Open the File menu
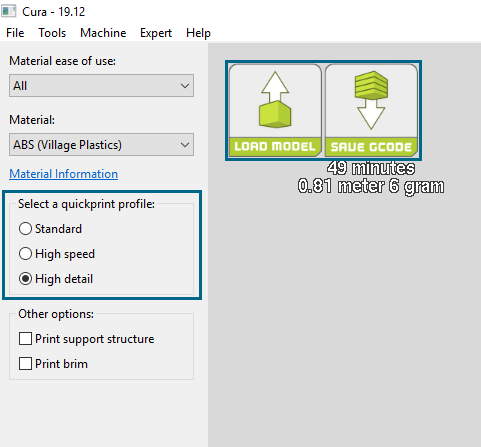Screen dimensions: 481x447 tap(15, 33)
